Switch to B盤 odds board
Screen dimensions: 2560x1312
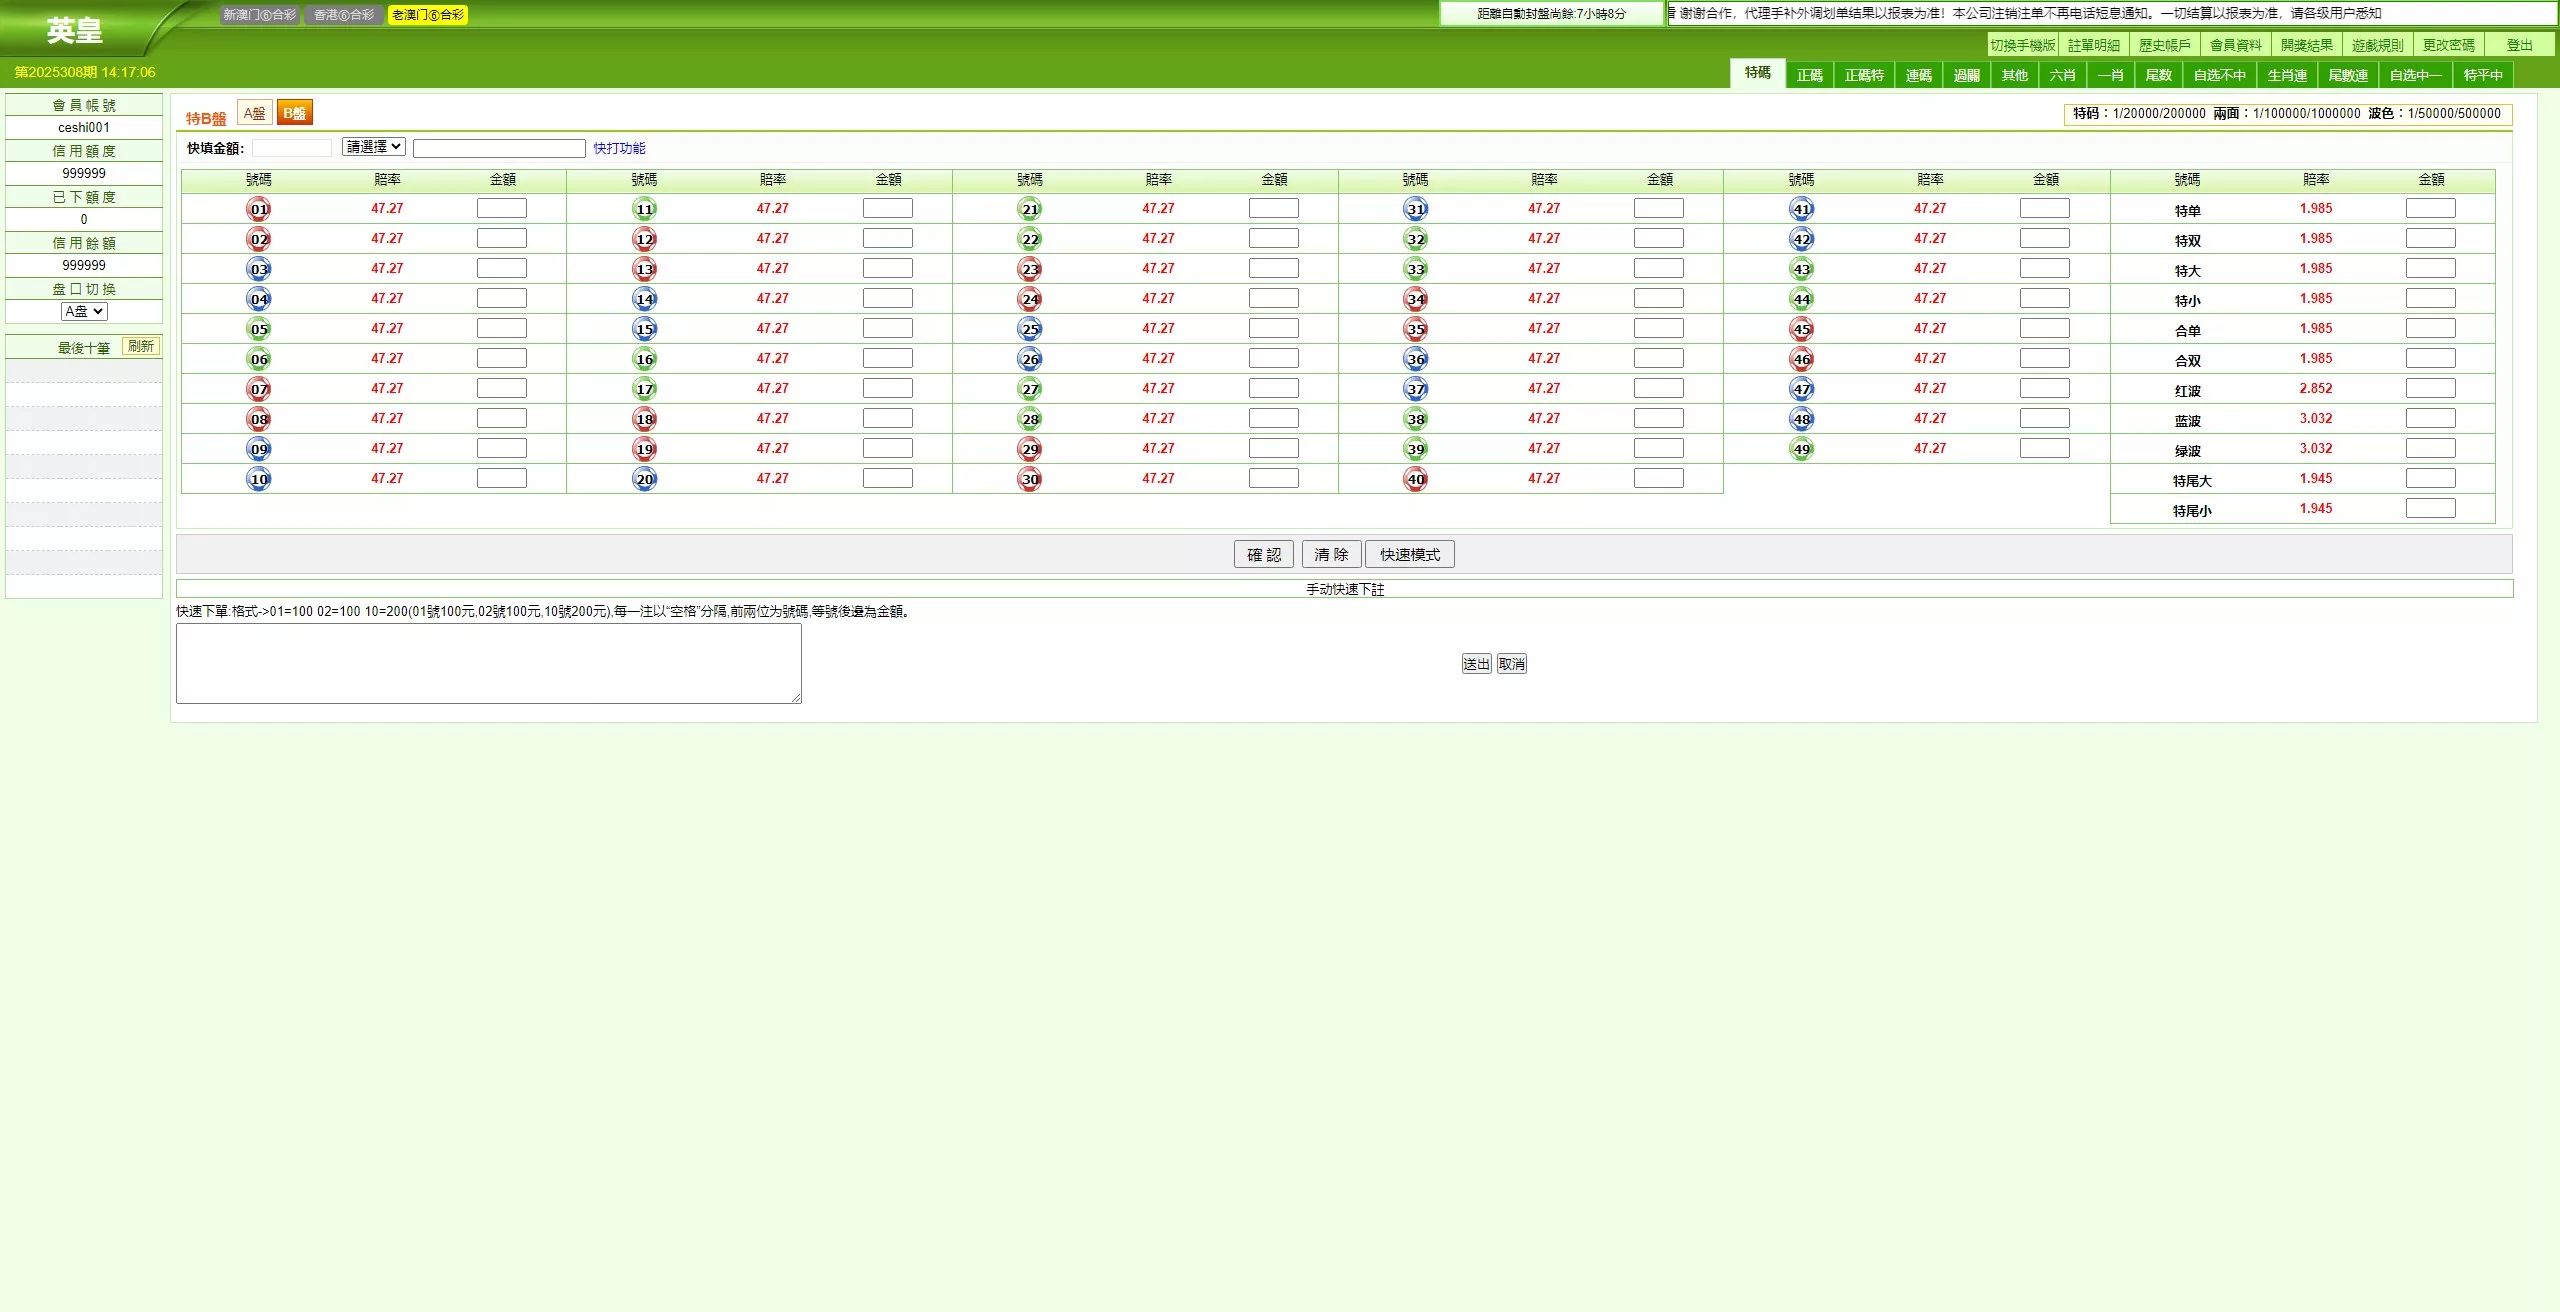tap(295, 113)
